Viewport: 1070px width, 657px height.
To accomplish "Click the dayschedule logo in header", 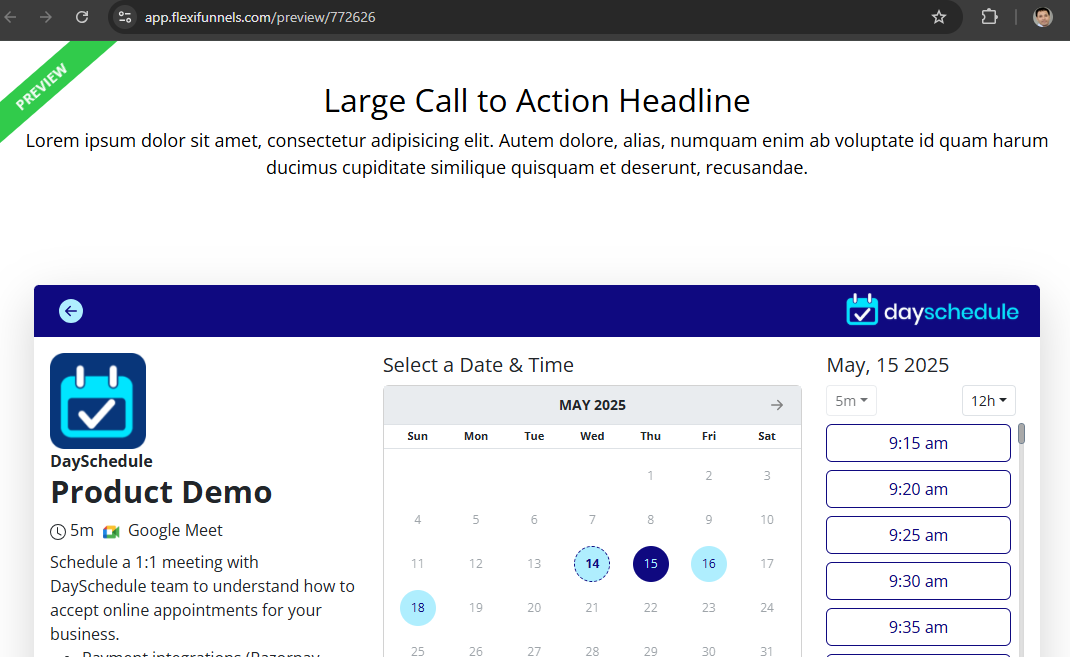I will tap(932, 310).
